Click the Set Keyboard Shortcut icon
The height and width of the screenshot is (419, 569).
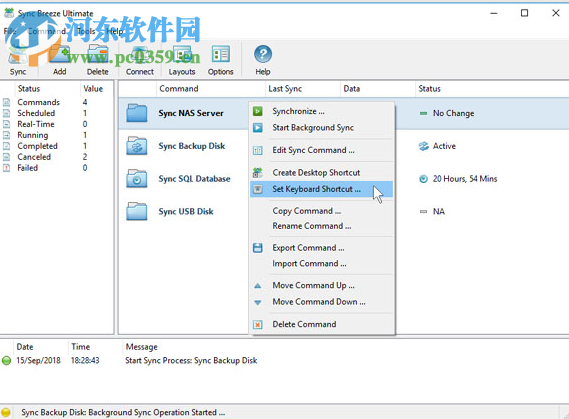pos(258,189)
